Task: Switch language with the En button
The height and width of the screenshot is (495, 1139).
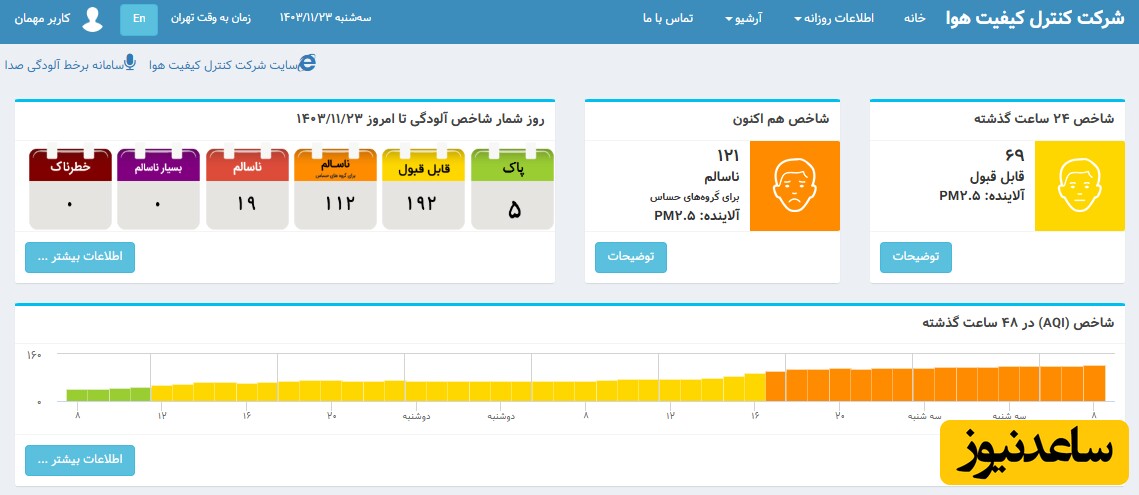Action: pyautogui.click(x=138, y=19)
